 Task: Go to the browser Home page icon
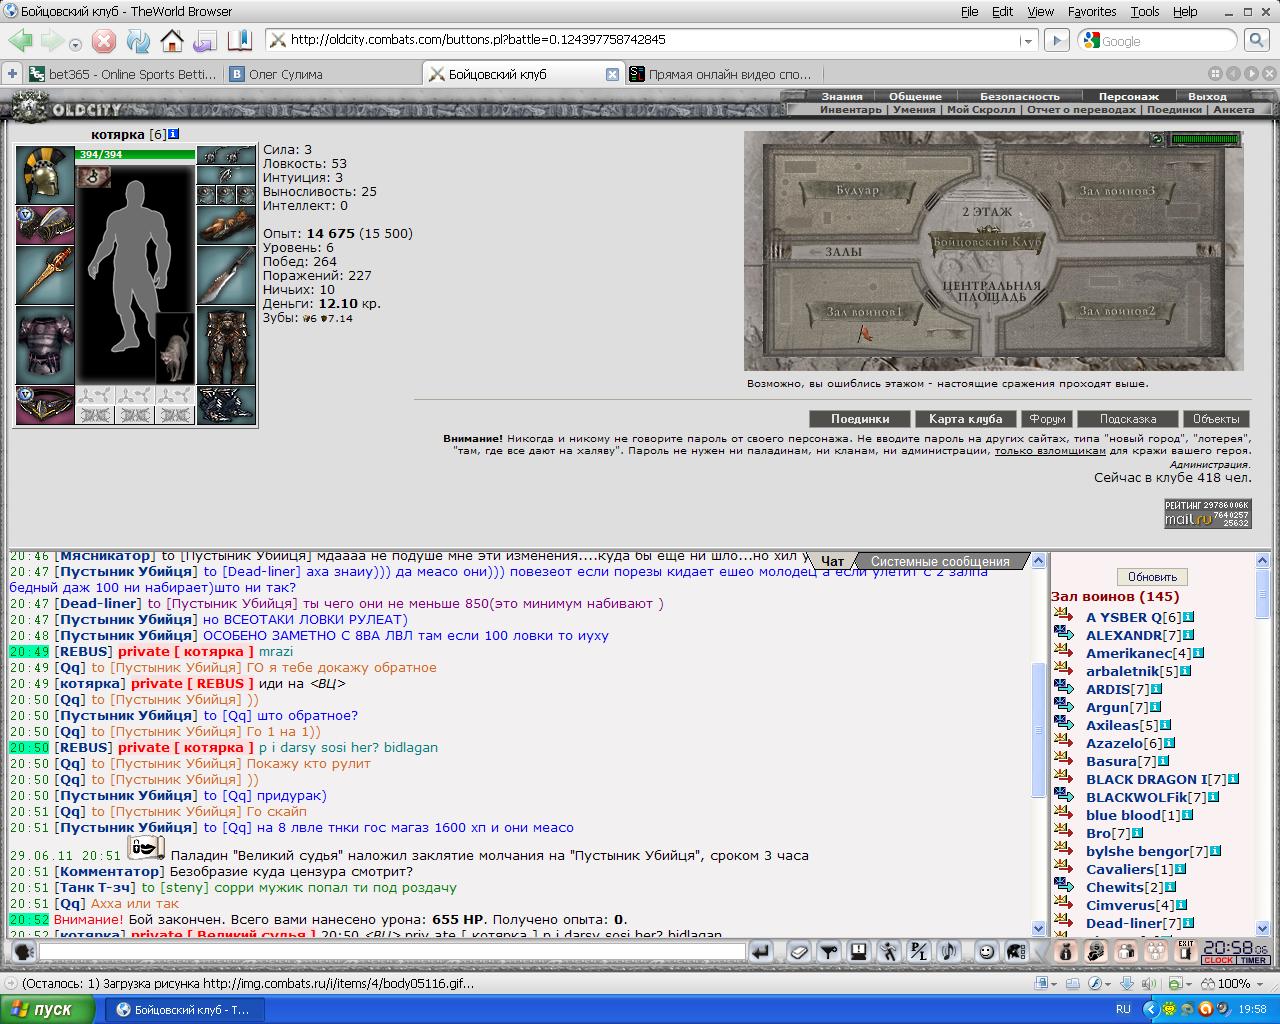172,41
